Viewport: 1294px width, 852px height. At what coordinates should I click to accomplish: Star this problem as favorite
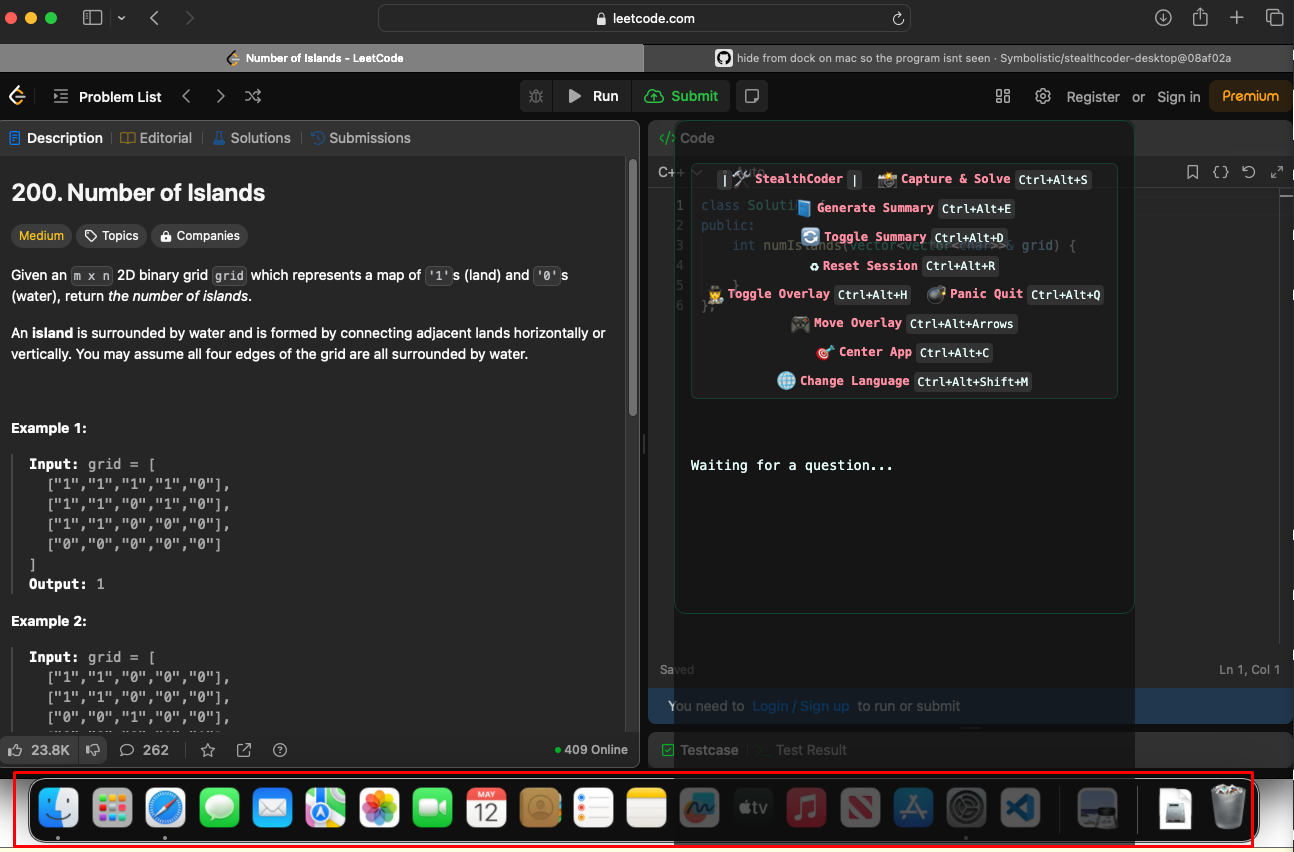pyautogui.click(x=208, y=750)
